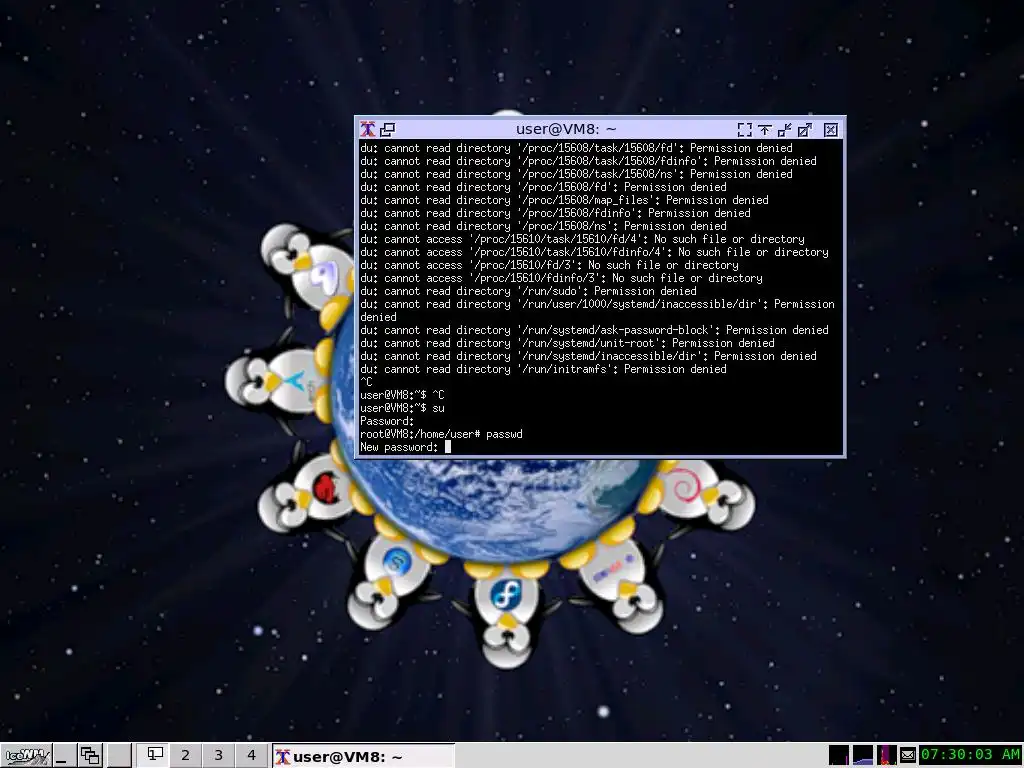Click the show desktop taskbar button
This screenshot has width=1024, height=768.
point(64,756)
